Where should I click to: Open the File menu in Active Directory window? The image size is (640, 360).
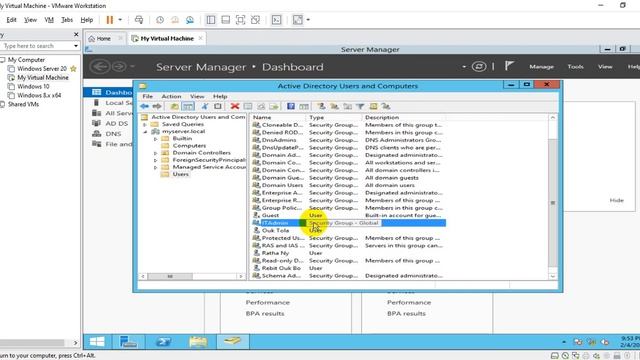point(147,96)
